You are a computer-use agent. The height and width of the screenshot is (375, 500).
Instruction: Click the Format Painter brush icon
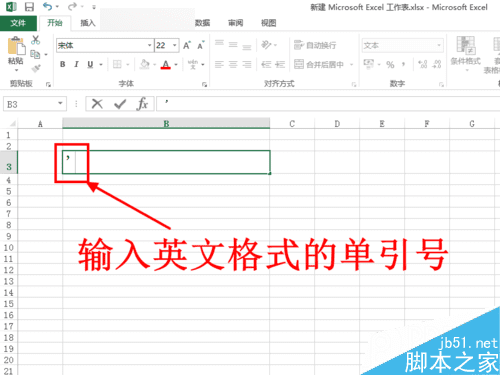36,68
